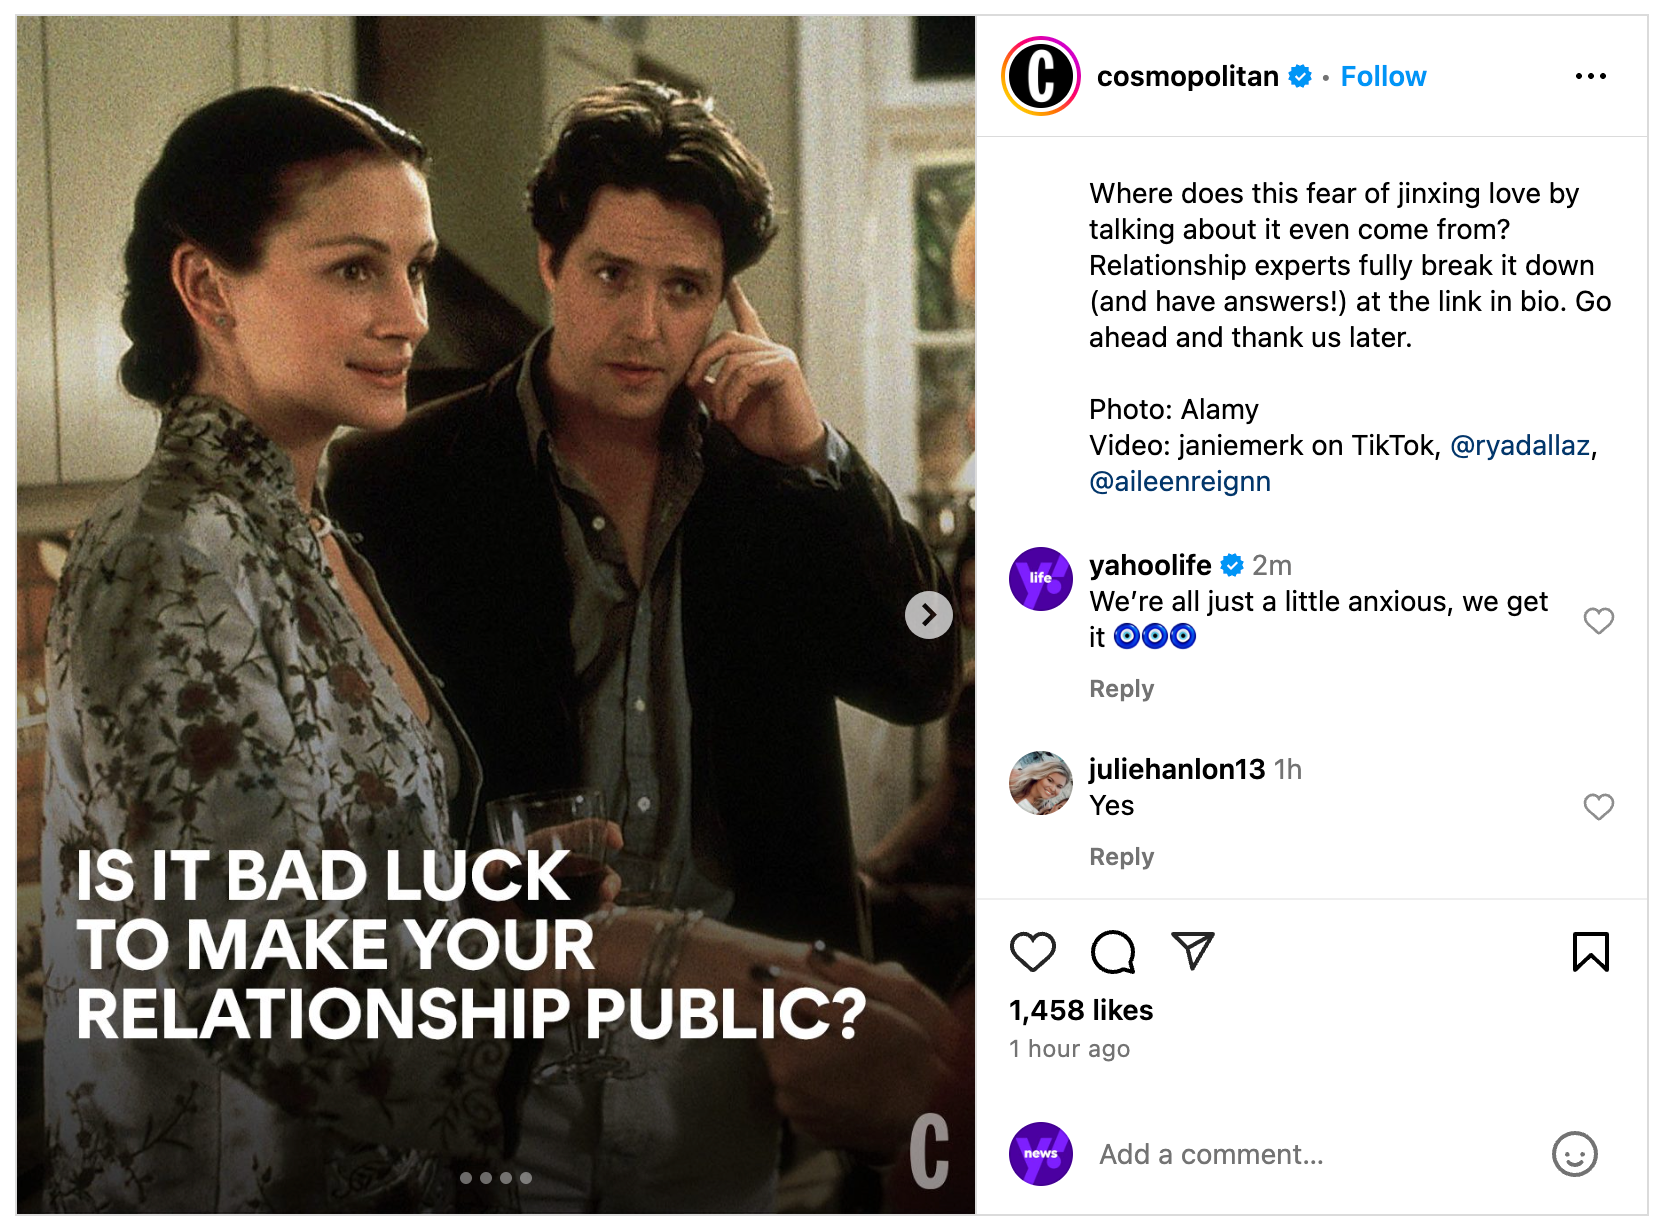Viewport: 1664px width, 1228px height.
Task: Reply to juliehanlon13's comment
Action: coord(1121,857)
